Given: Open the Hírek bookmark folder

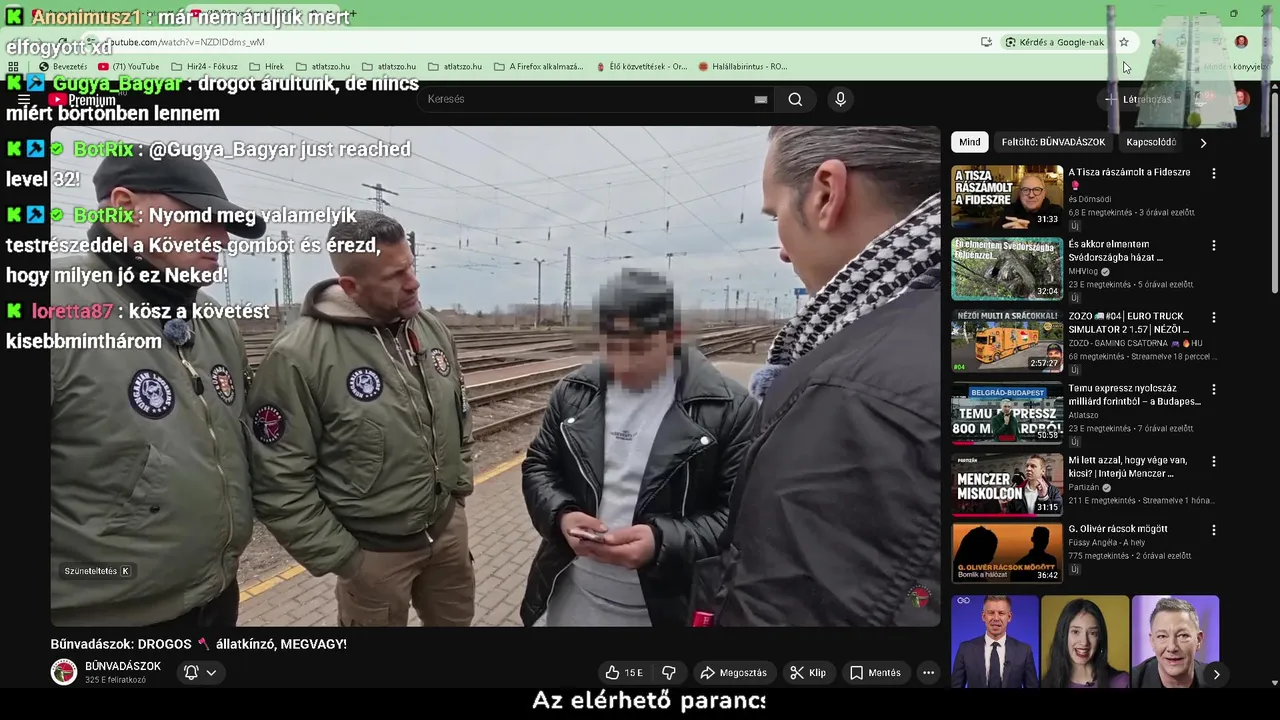Looking at the screenshot, I should coord(266,67).
